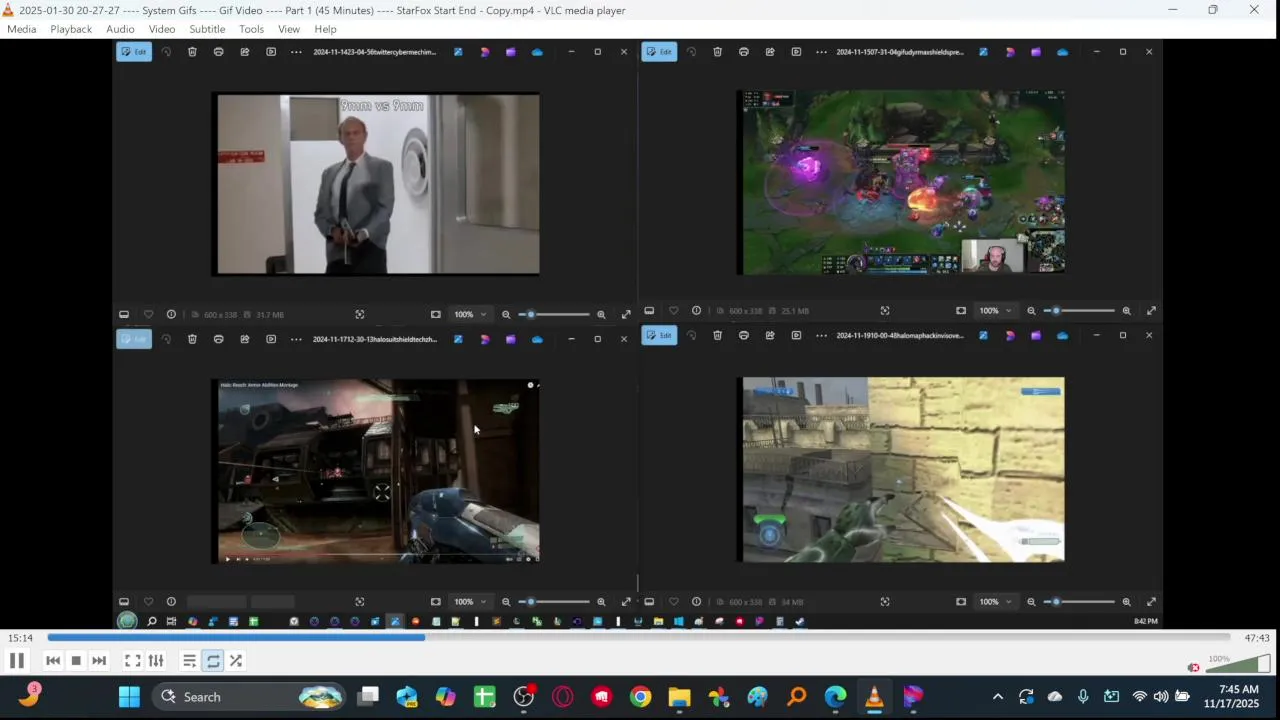Image resolution: width=1280 pixels, height=720 pixels.
Task: Click OneDrive cloud icon in 9mm window
Action: pyautogui.click(x=537, y=52)
